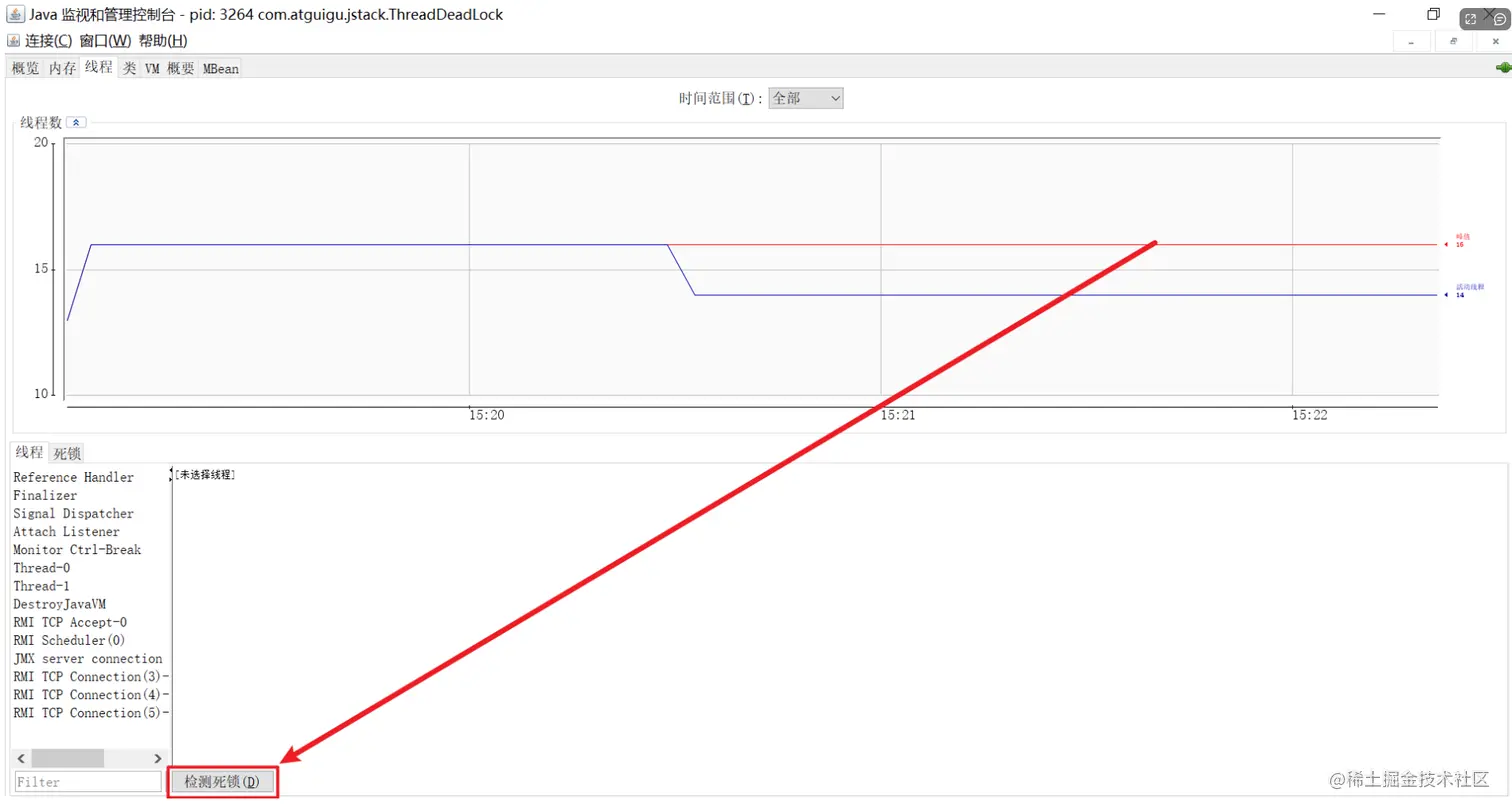Click the thread list scrollbar right arrow
Screen dimensions: 1512x812
[x=157, y=758]
